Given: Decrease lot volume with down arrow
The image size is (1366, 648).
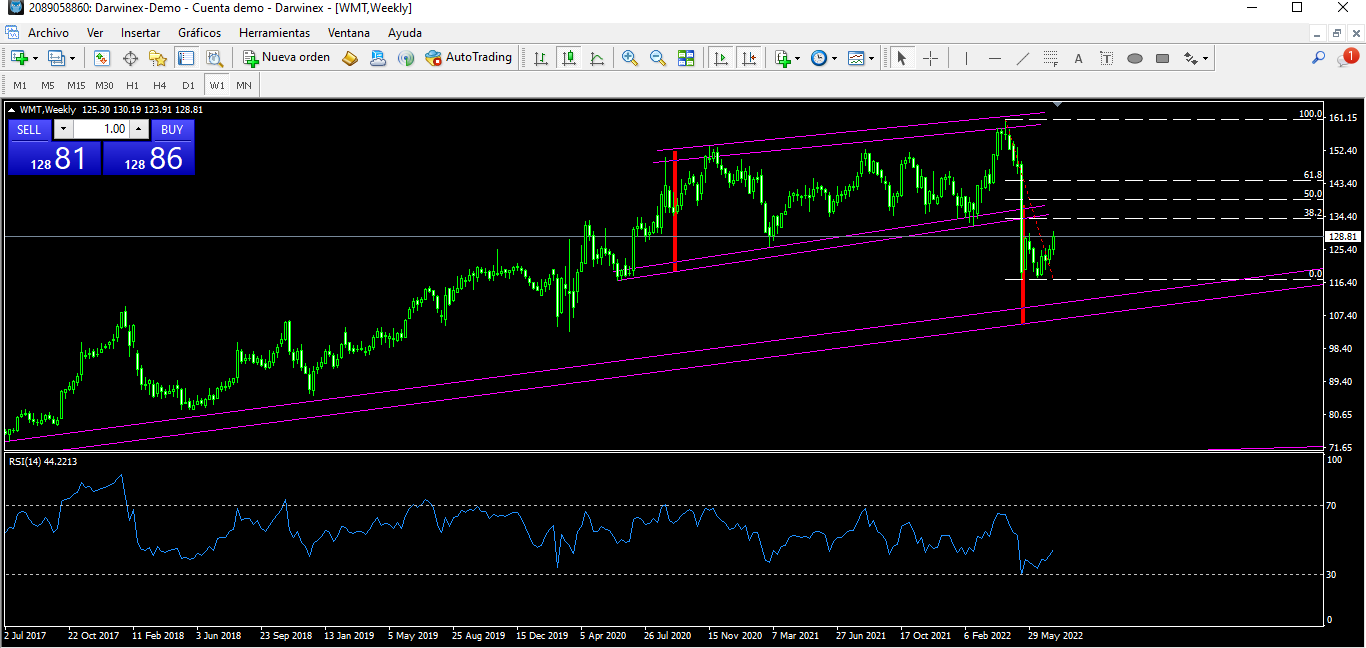Looking at the screenshot, I should click(x=63, y=129).
